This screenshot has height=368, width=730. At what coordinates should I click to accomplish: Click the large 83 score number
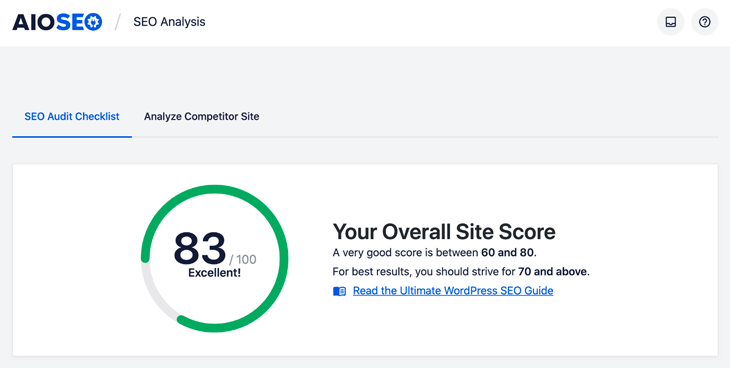[x=200, y=249]
